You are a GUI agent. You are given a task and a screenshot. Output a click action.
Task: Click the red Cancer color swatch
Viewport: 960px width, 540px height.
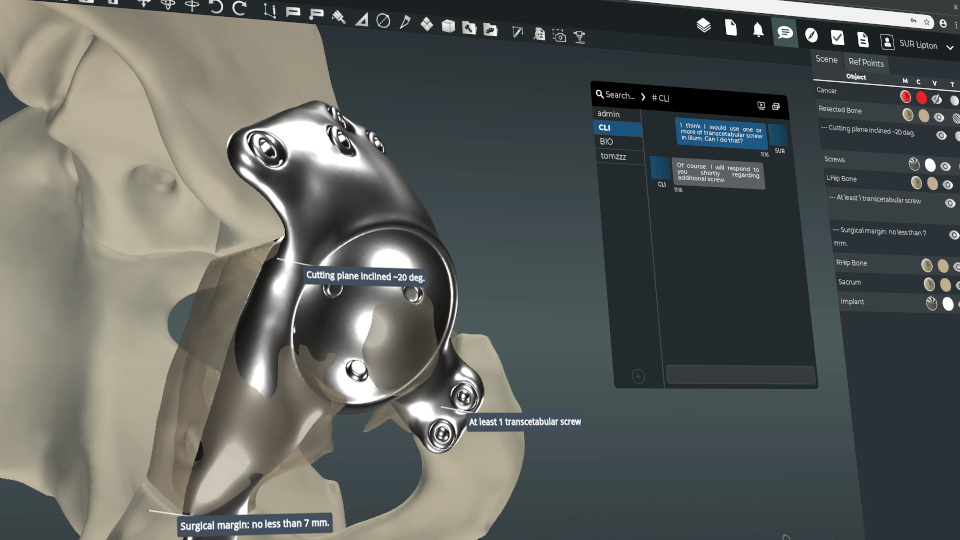[921, 98]
